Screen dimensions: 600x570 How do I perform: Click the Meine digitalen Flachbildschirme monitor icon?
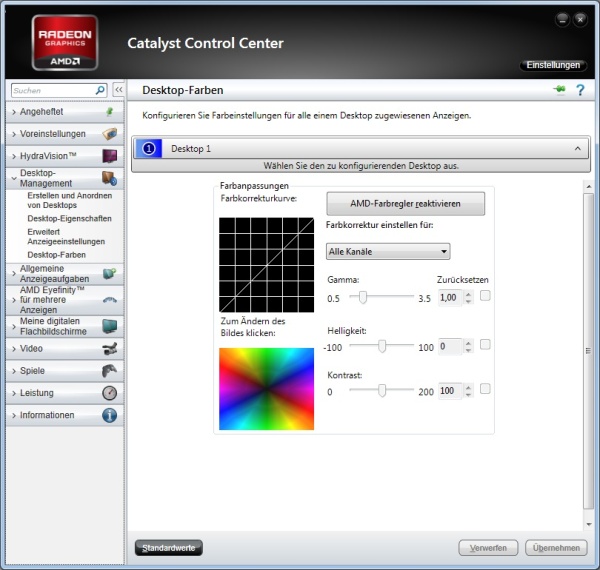click(x=110, y=326)
